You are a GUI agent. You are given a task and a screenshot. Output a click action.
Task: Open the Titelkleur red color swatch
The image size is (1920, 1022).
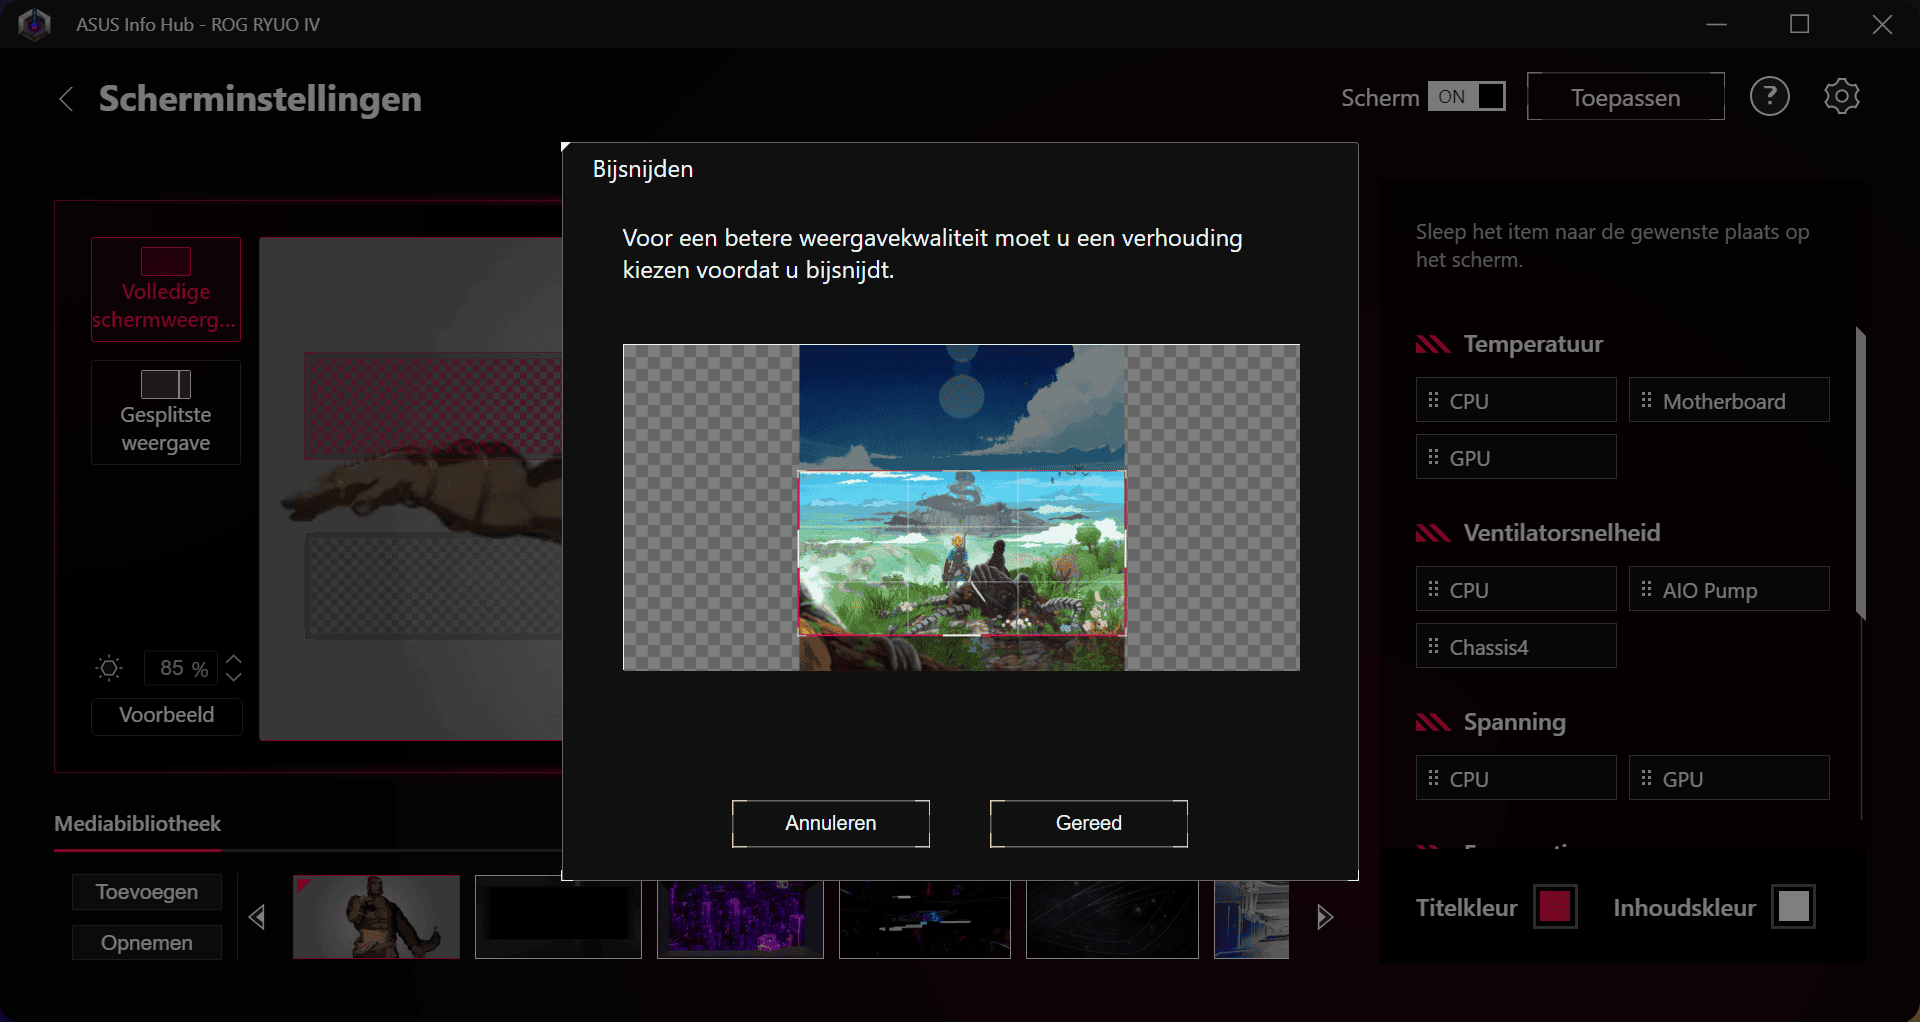(x=1555, y=907)
